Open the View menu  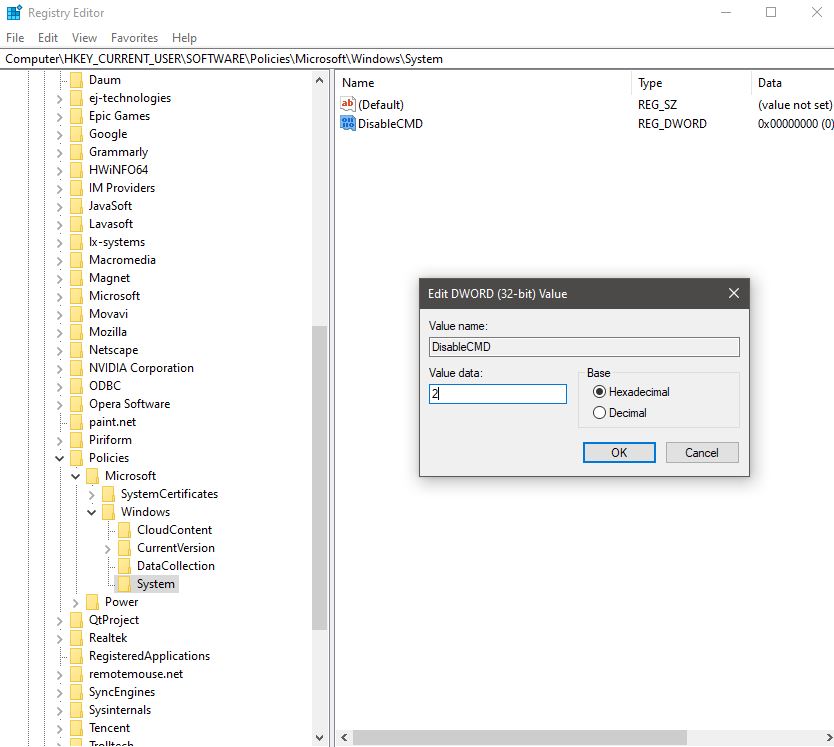(84, 37)
